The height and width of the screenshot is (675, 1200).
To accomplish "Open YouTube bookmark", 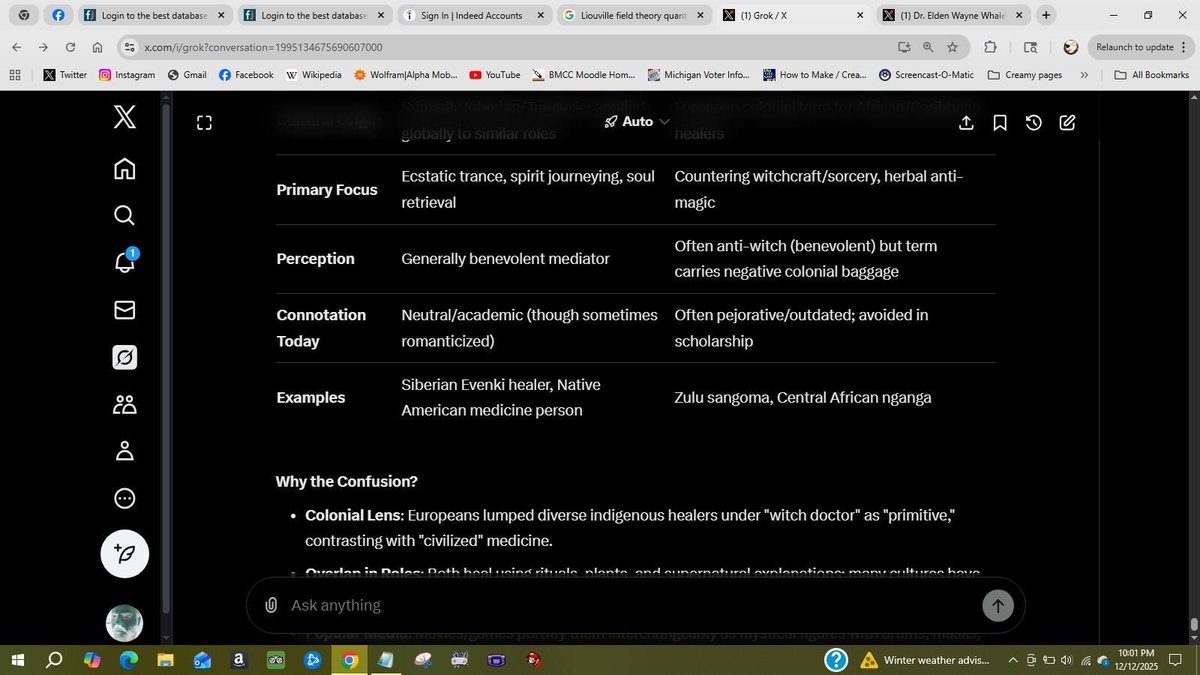I will click(494, 75).
